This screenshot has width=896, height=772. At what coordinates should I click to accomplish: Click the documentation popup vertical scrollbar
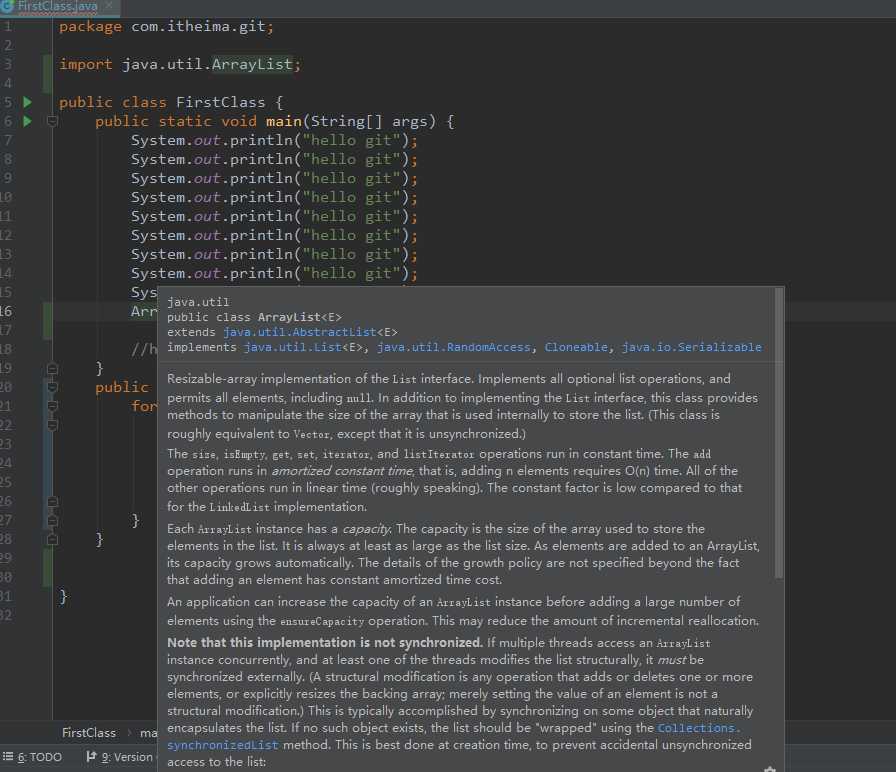[x=778, y=433]
